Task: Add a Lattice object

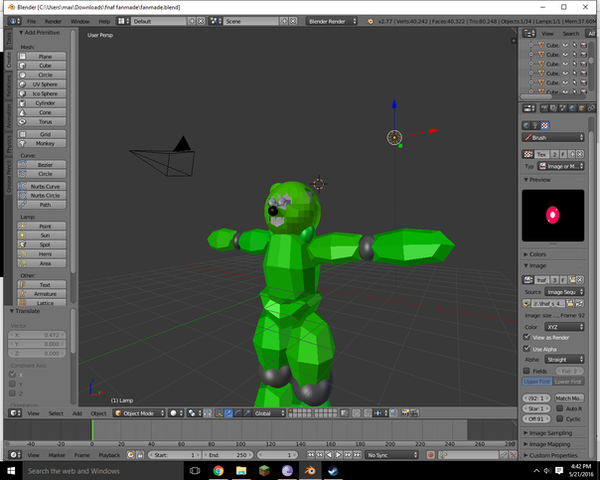Action: [45, 302]
